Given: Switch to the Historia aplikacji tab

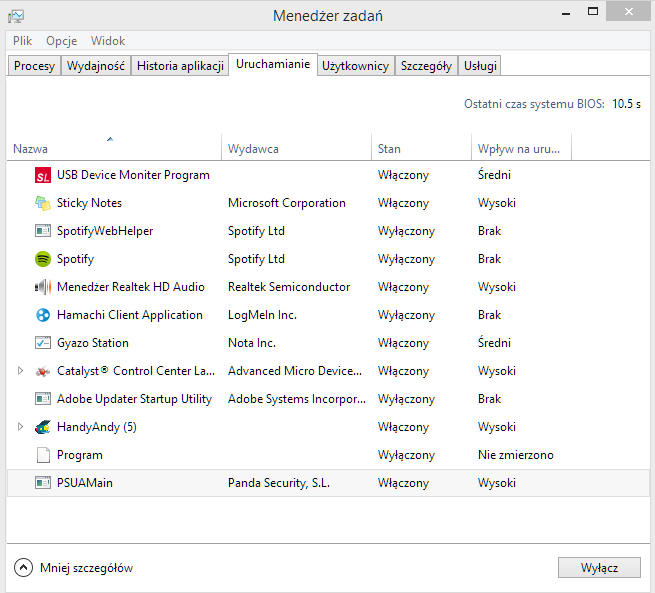Looking at the screenshot, I should click(x=180, y=66).
